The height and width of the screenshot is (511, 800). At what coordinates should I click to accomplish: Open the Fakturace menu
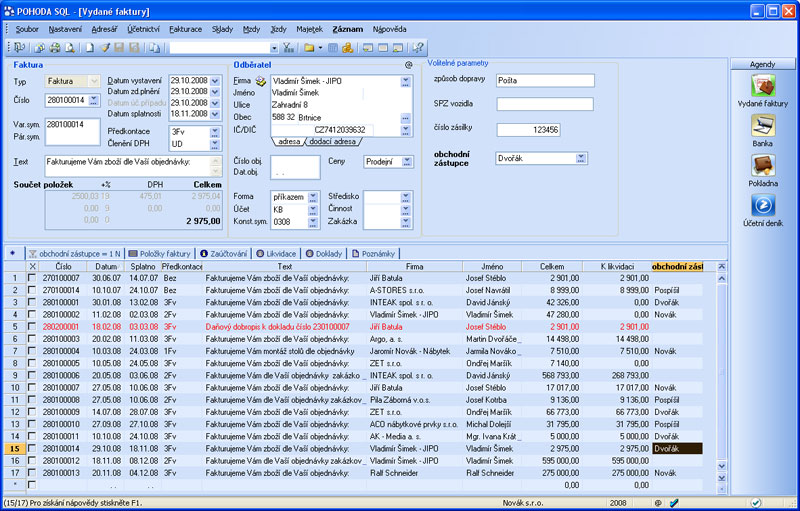185,29
